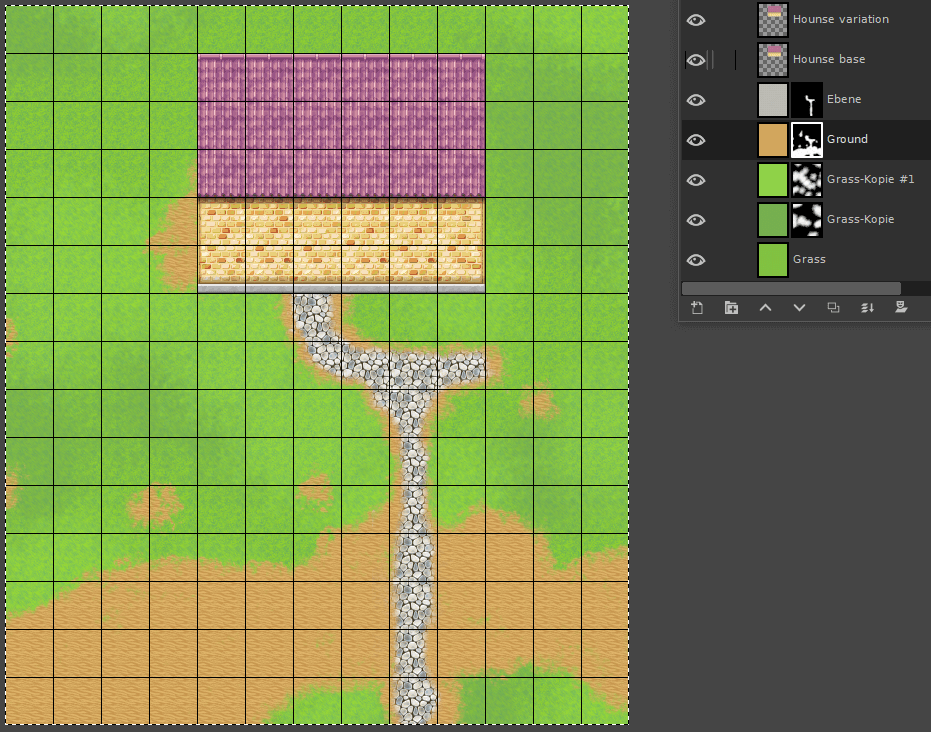Lower the layer with down-chevron button

799,308
